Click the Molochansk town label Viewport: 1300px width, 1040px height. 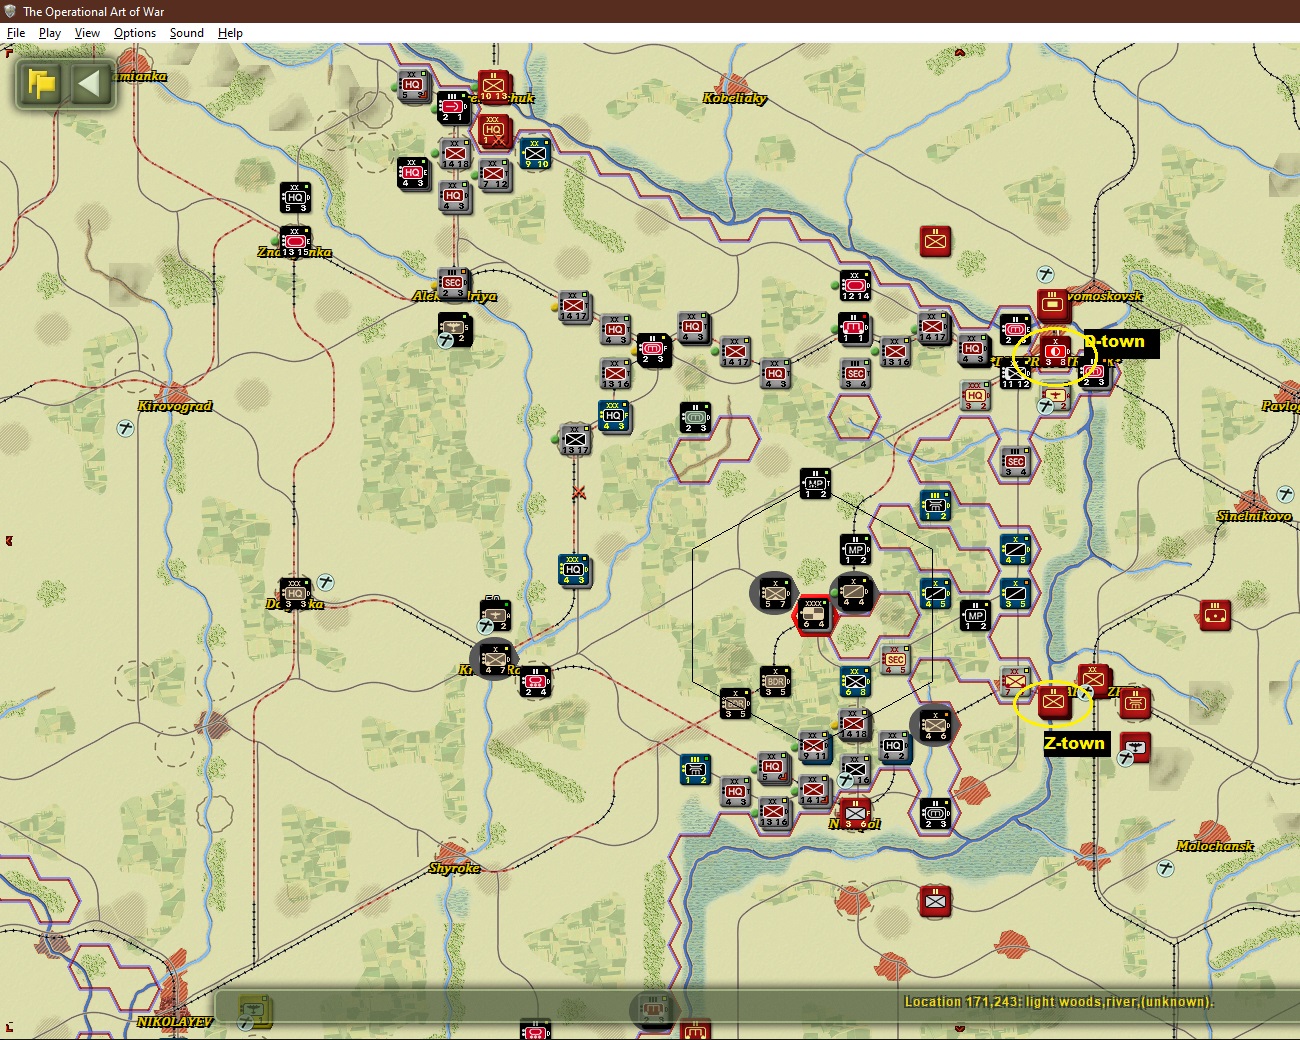1215,846
